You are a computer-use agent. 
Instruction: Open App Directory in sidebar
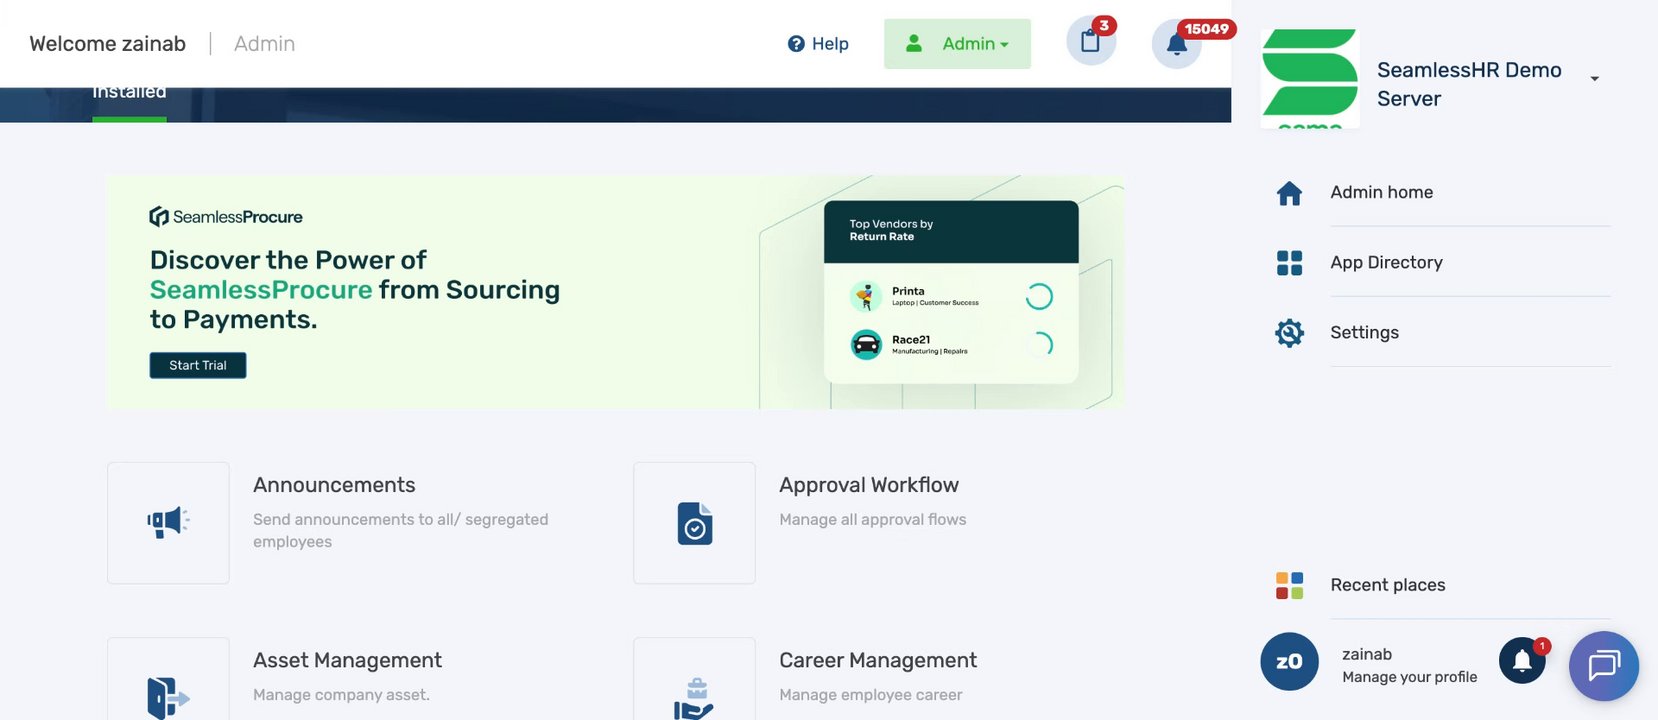1386,262
